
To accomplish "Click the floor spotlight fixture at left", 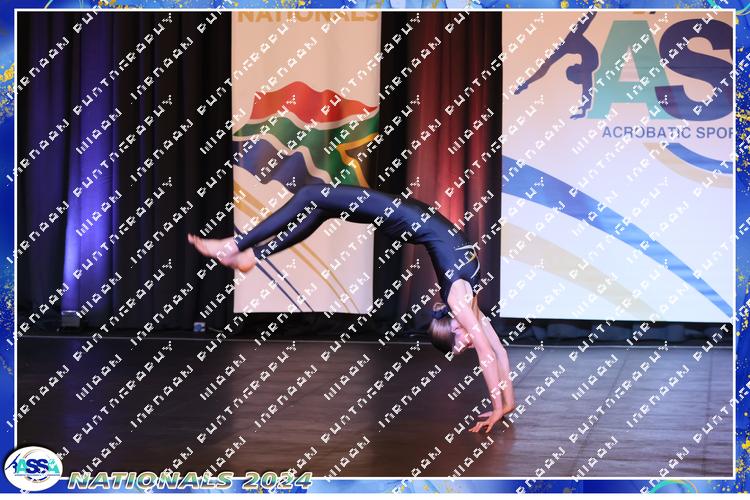I will click(70, 320).
